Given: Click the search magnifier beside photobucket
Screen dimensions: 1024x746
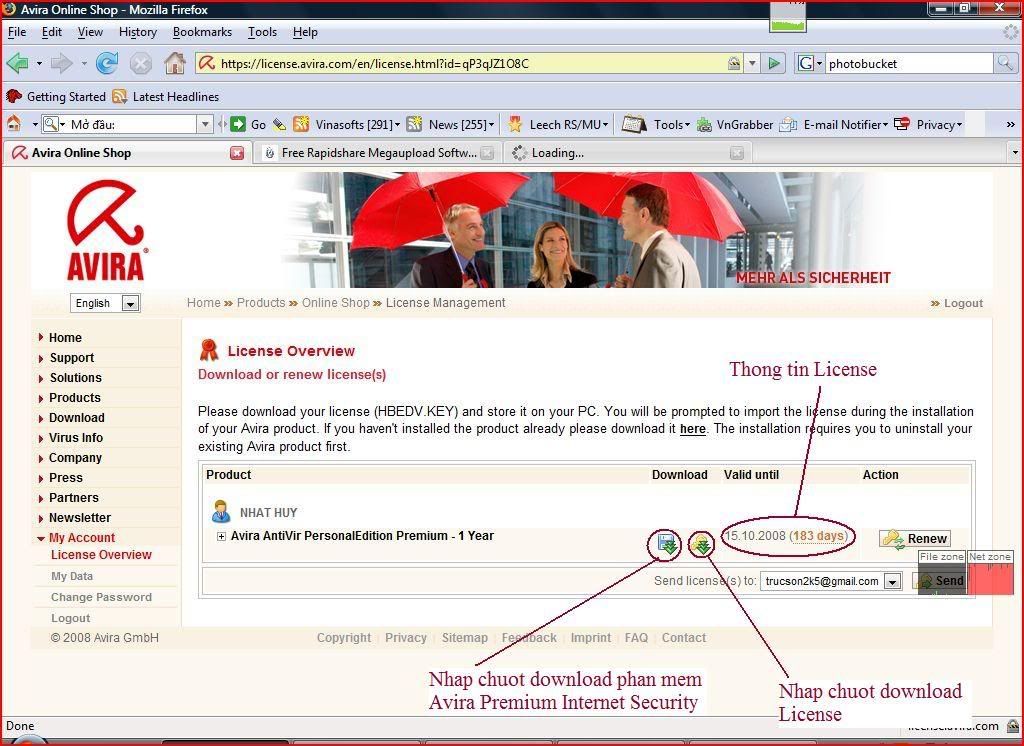Looking at the screenshot, I should (x=1005, y=63).
